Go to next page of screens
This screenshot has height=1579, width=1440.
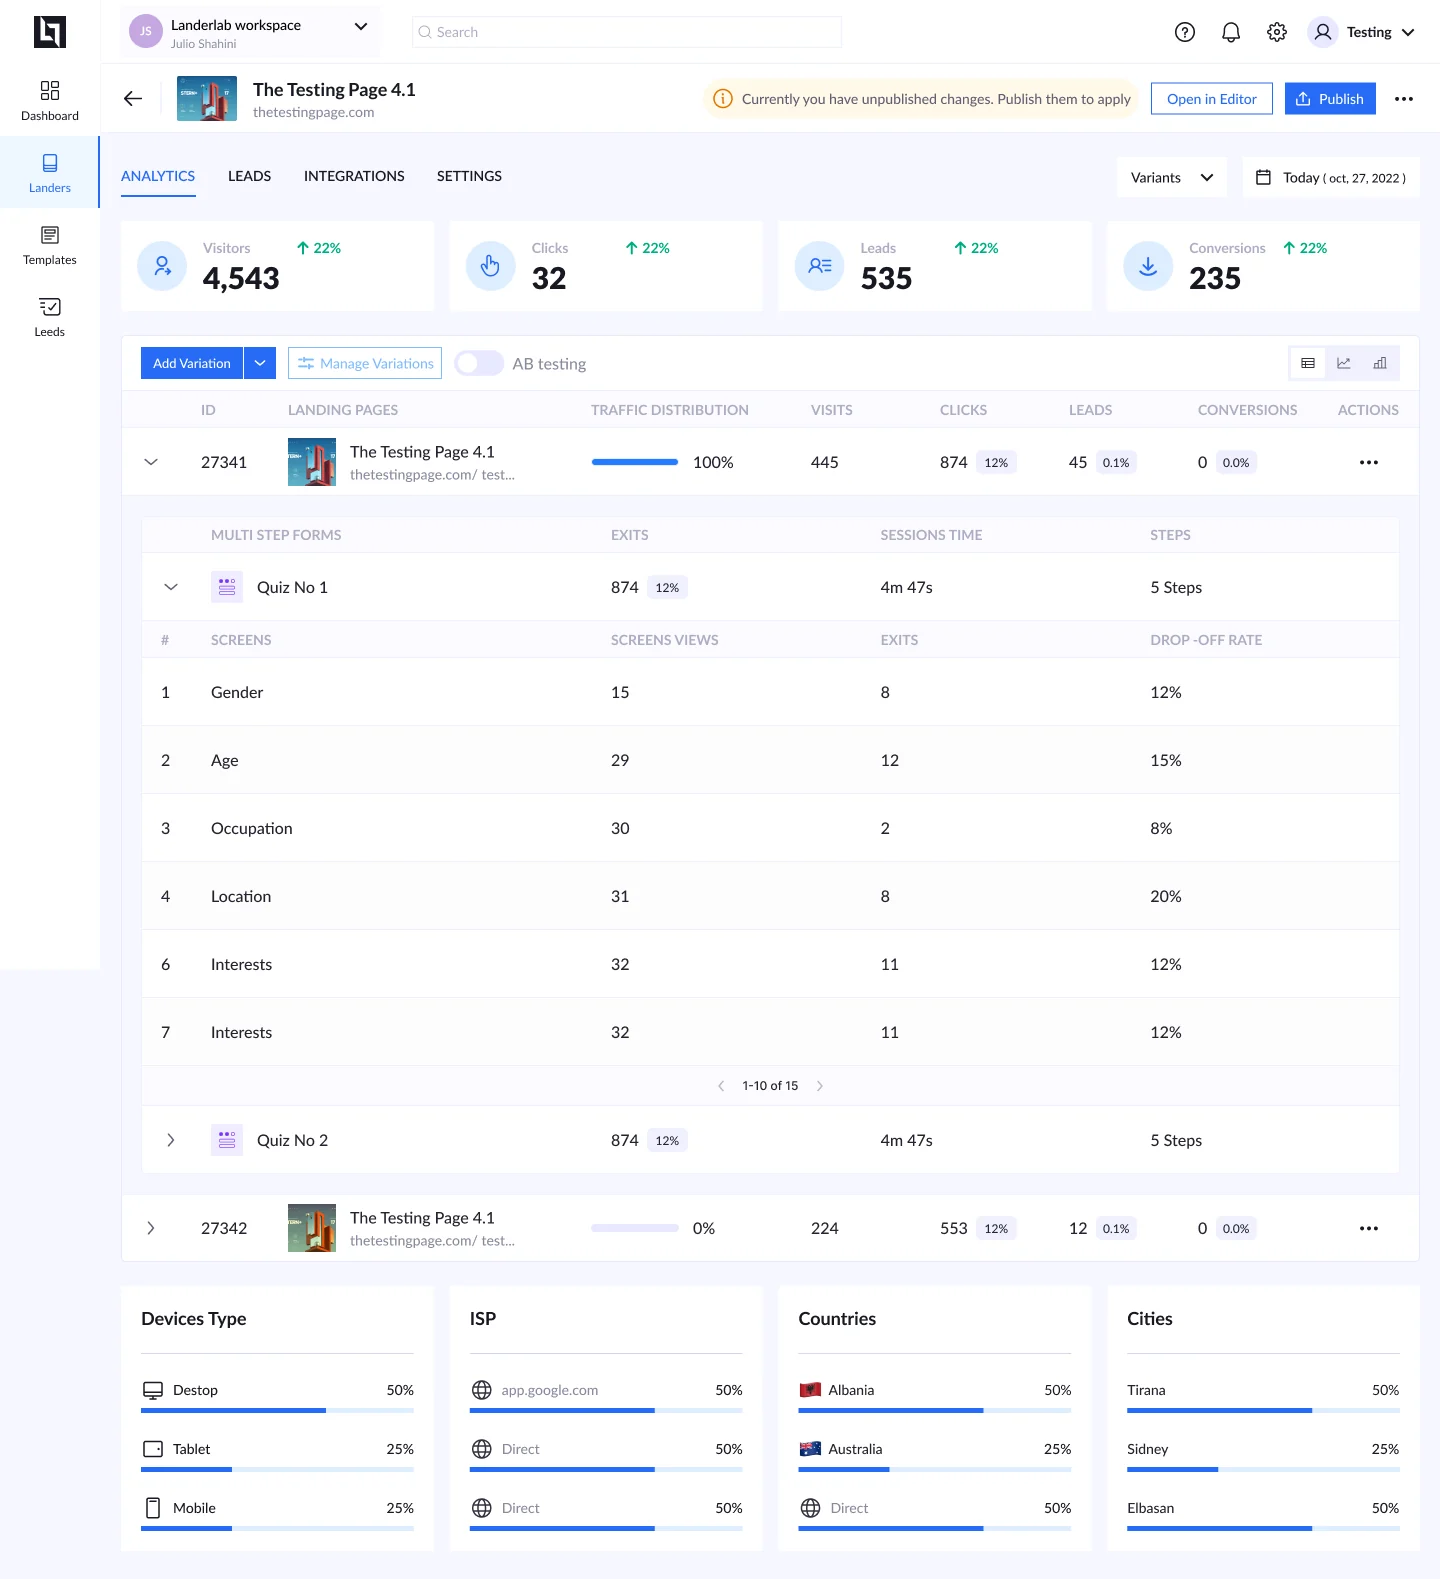[x=820, y=1086]
